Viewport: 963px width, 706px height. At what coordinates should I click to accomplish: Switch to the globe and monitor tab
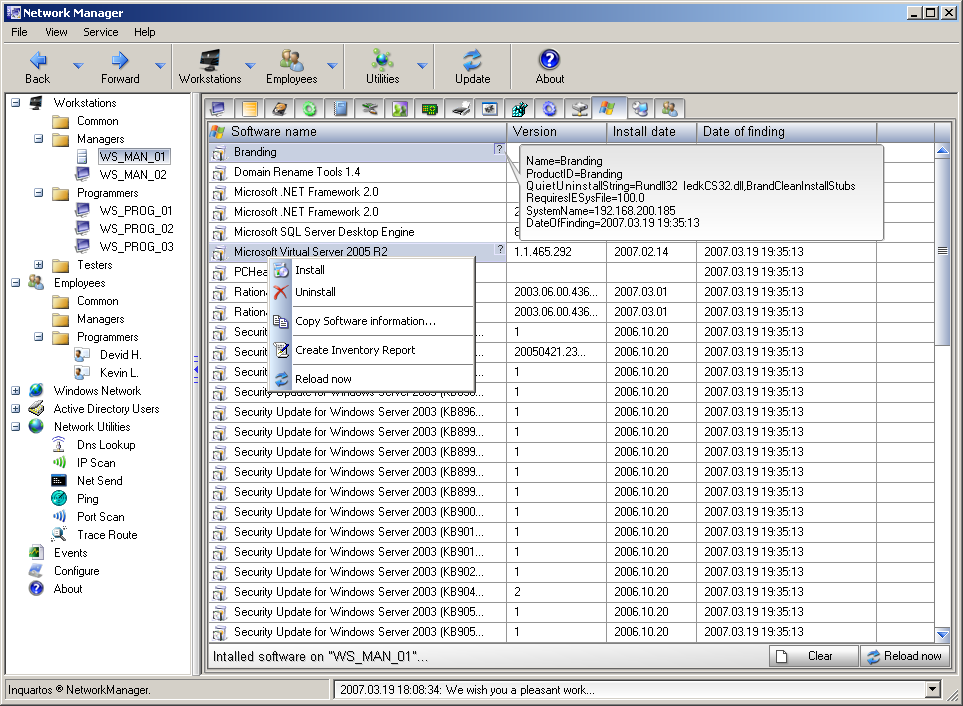640,109
